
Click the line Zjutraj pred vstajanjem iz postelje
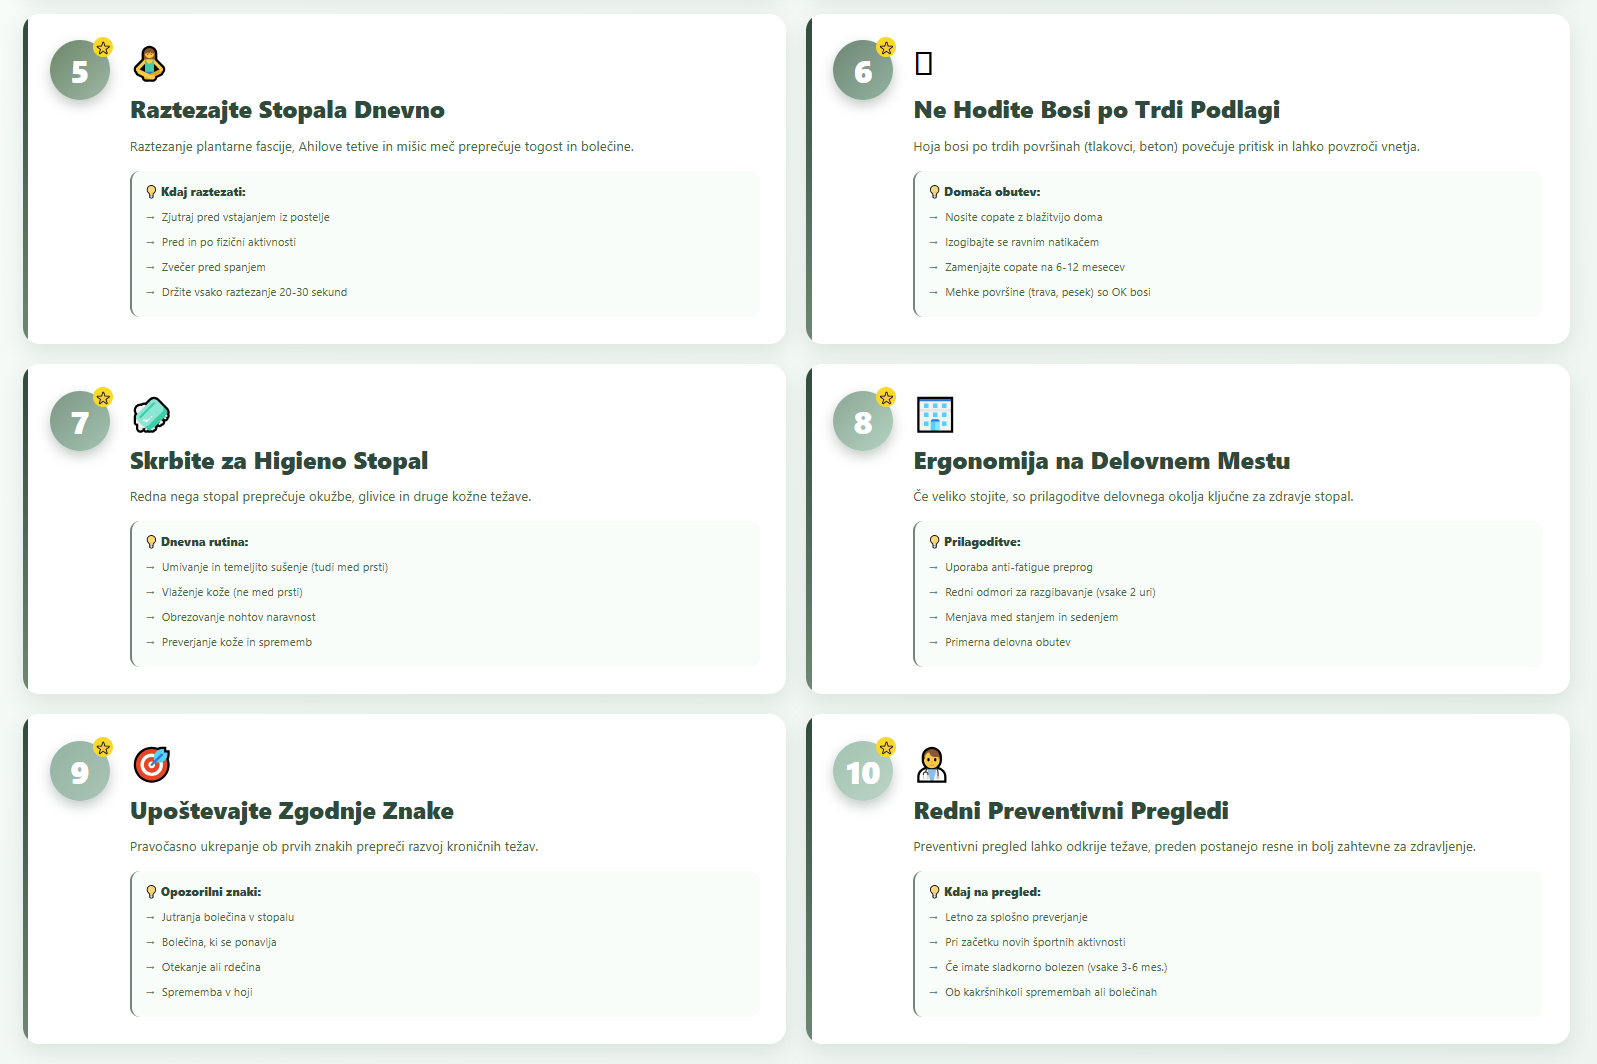(245, 217)
